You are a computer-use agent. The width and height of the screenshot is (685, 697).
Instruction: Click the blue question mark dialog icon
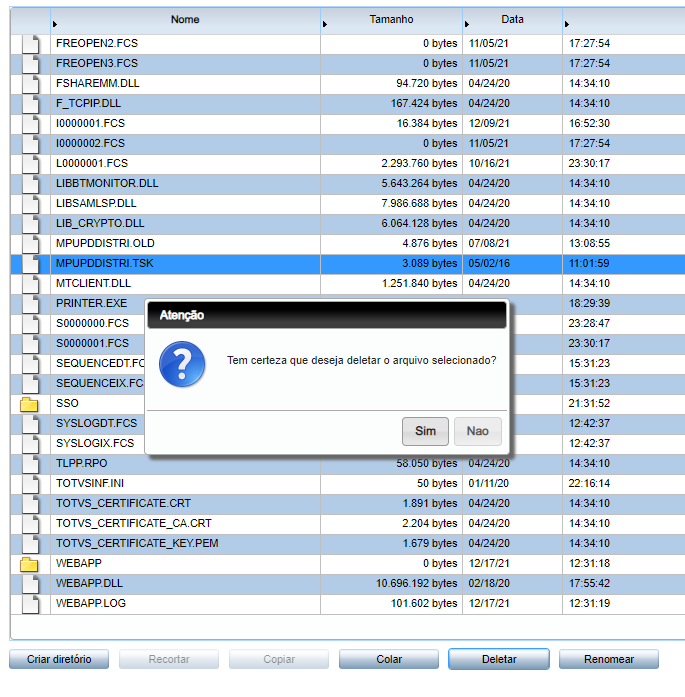(182, 364)
